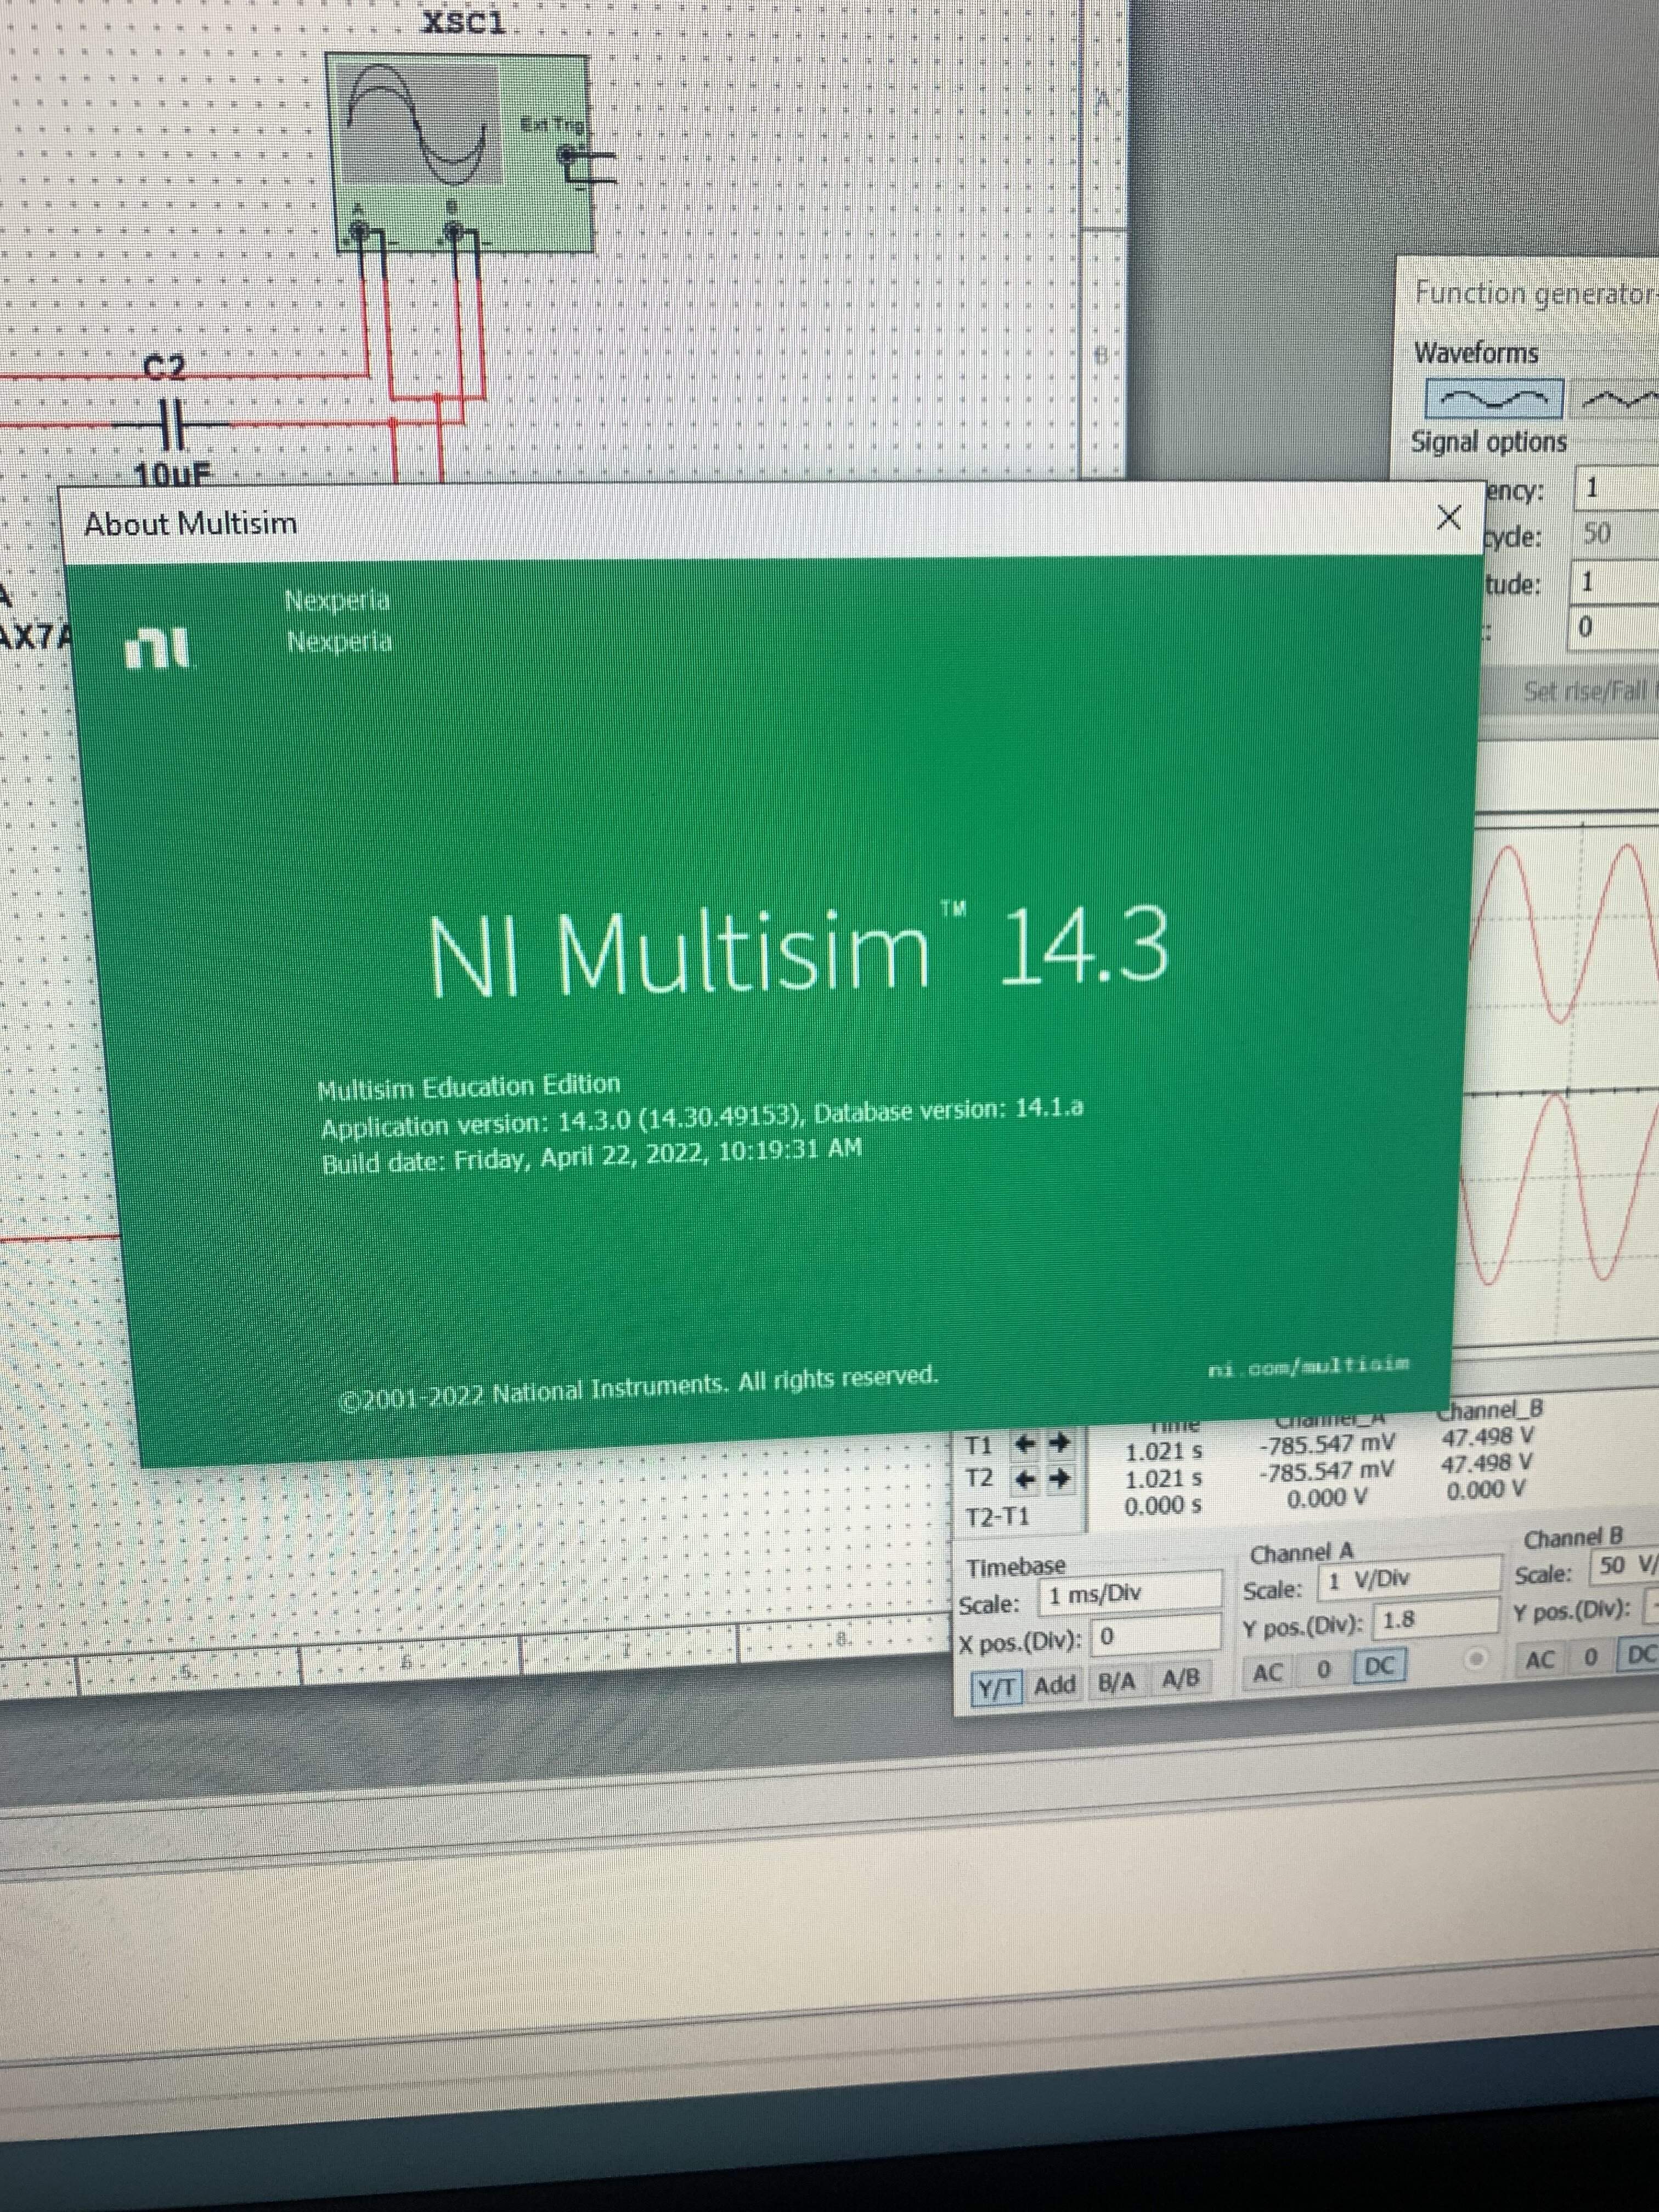1659x2212 pixels.
Task: Click the 'Build date: Friday, April 22, 2022' line
Action: tap(591, 1156)
